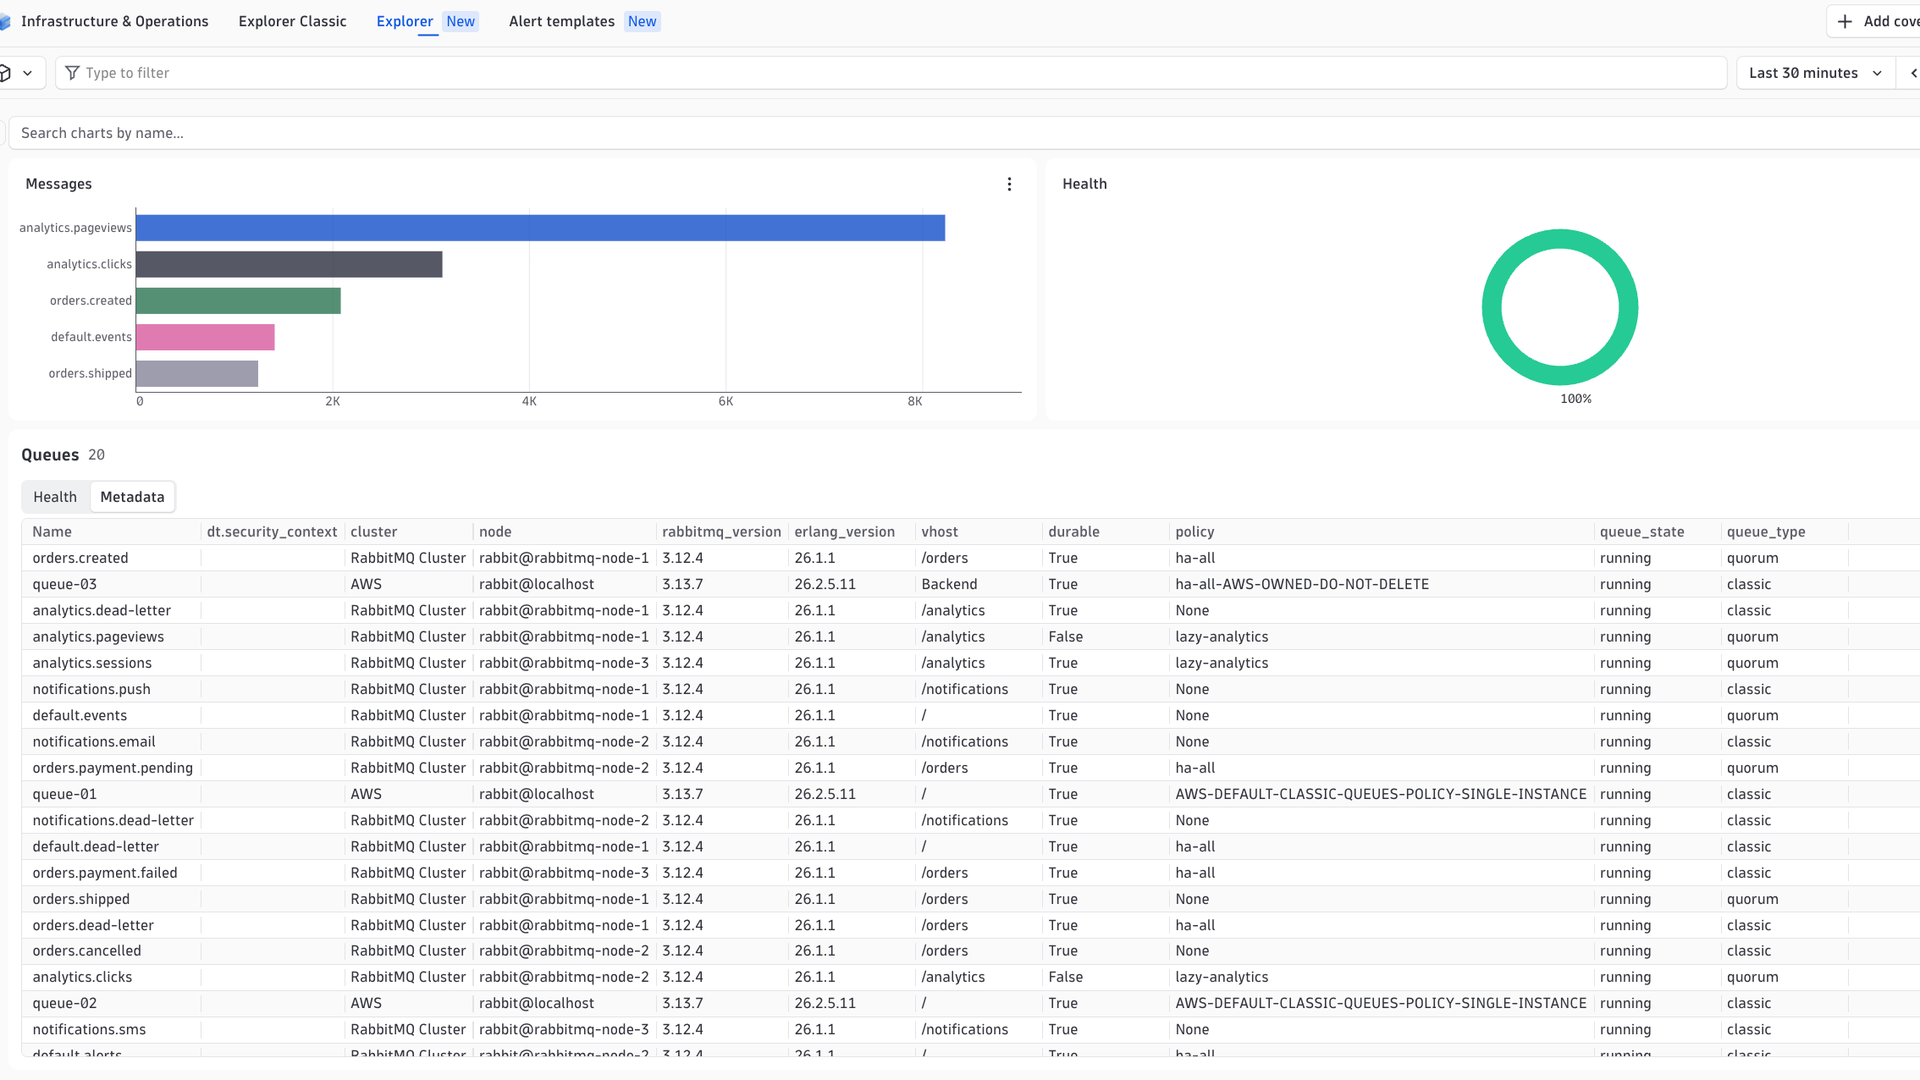Click the 100% label under Health donut
The width and height of the screenshot is (1920, 1080).
coord(1575,399)
